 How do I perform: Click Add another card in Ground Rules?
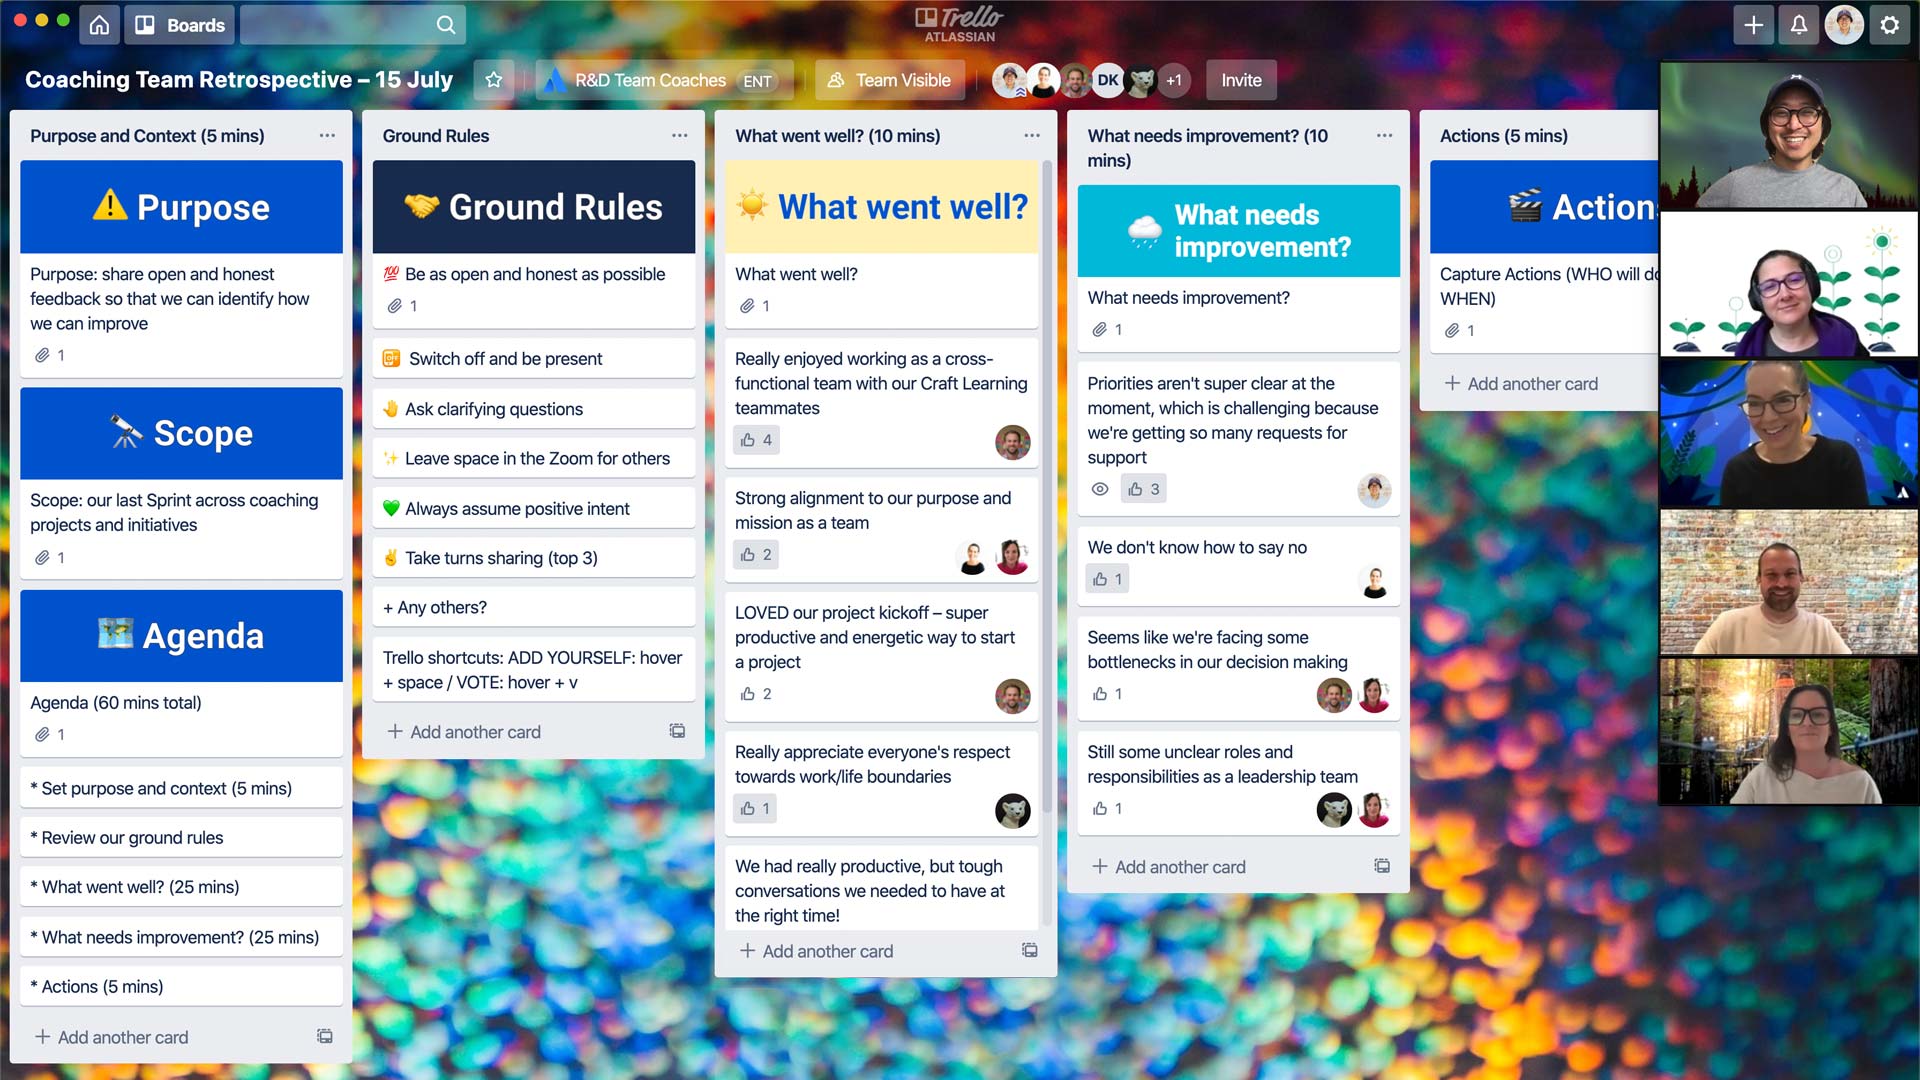pos(465,732)
